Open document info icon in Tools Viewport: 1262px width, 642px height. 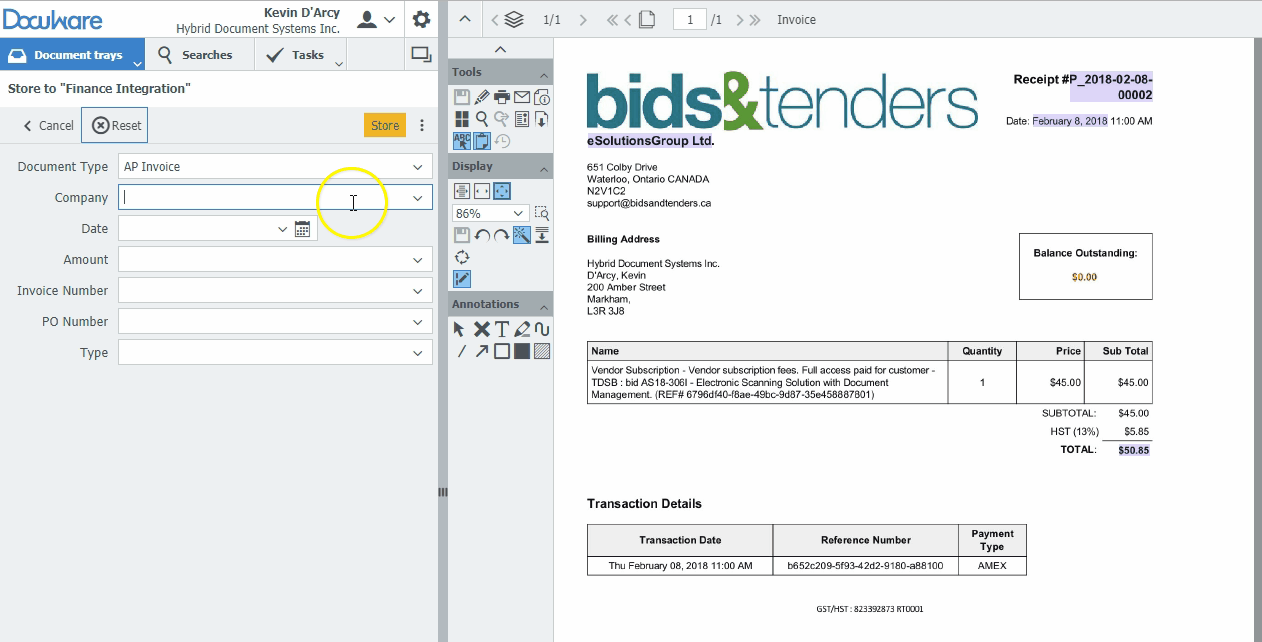541,97
